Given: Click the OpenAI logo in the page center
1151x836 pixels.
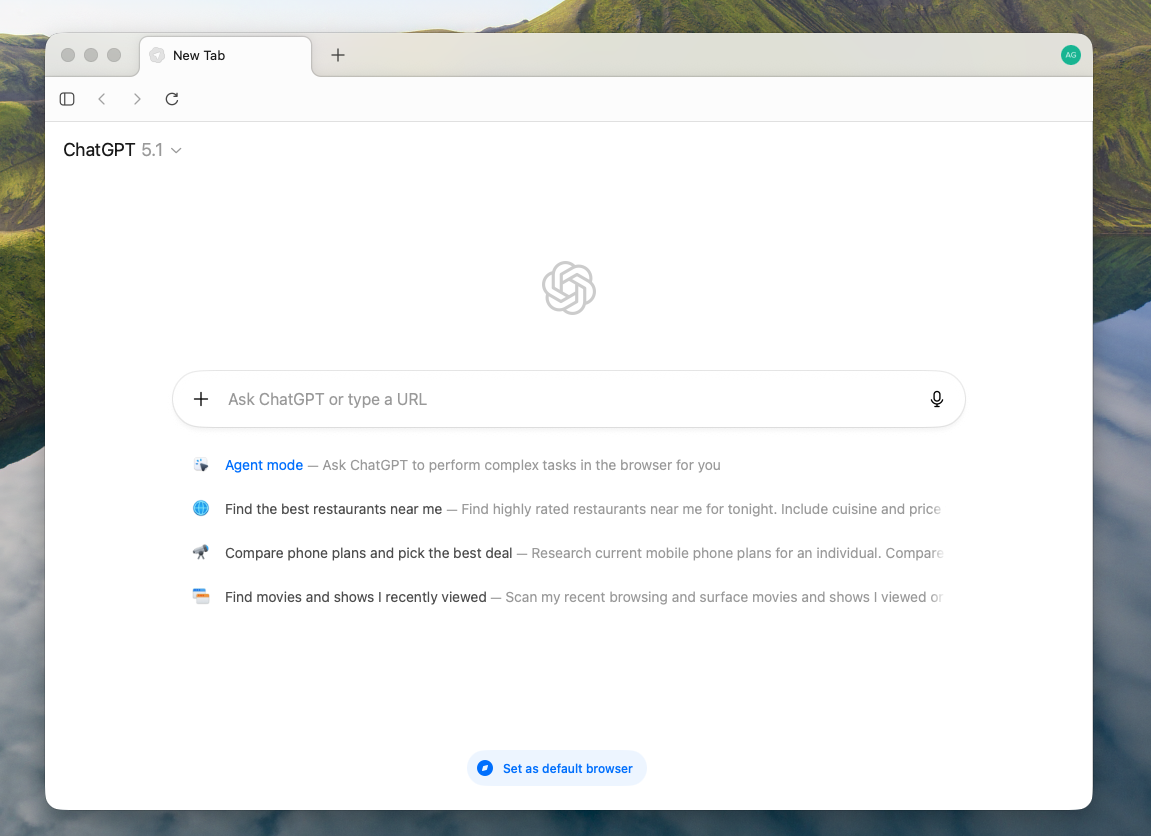Looking at the screenshot, I should (568, 288).
